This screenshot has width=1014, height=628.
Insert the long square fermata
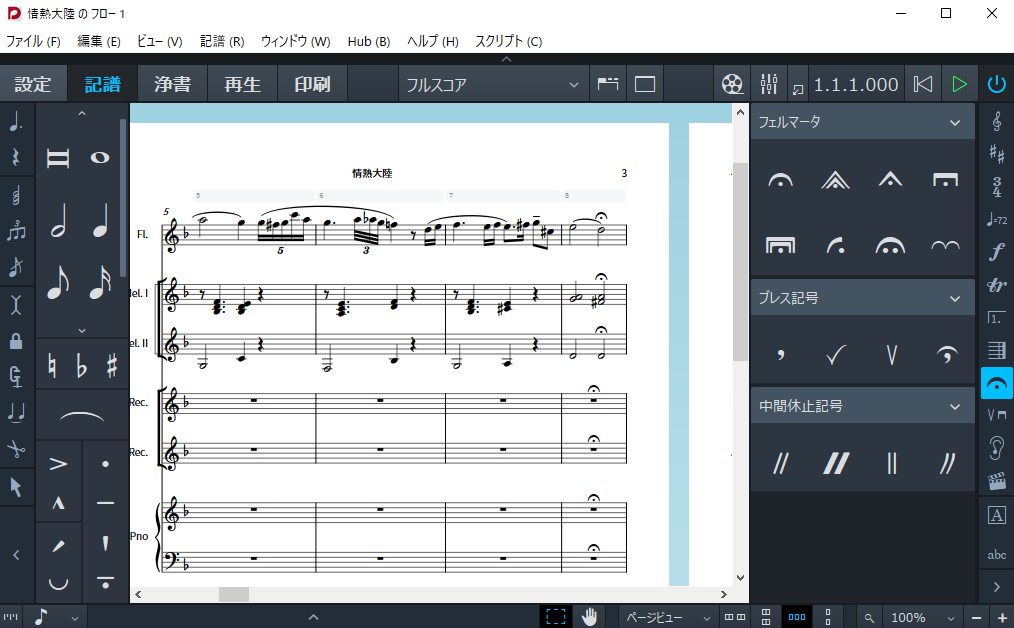[x=945, y=179]
